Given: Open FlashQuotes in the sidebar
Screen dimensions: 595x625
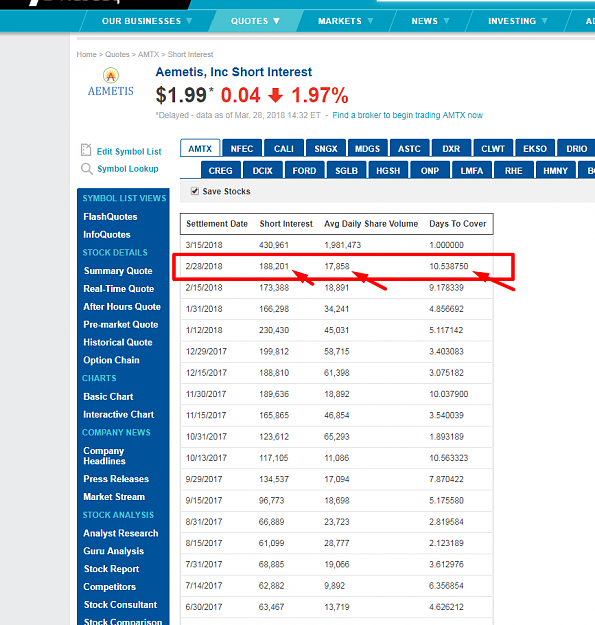Looking at the screenshot, I should [x=110, y=217].
